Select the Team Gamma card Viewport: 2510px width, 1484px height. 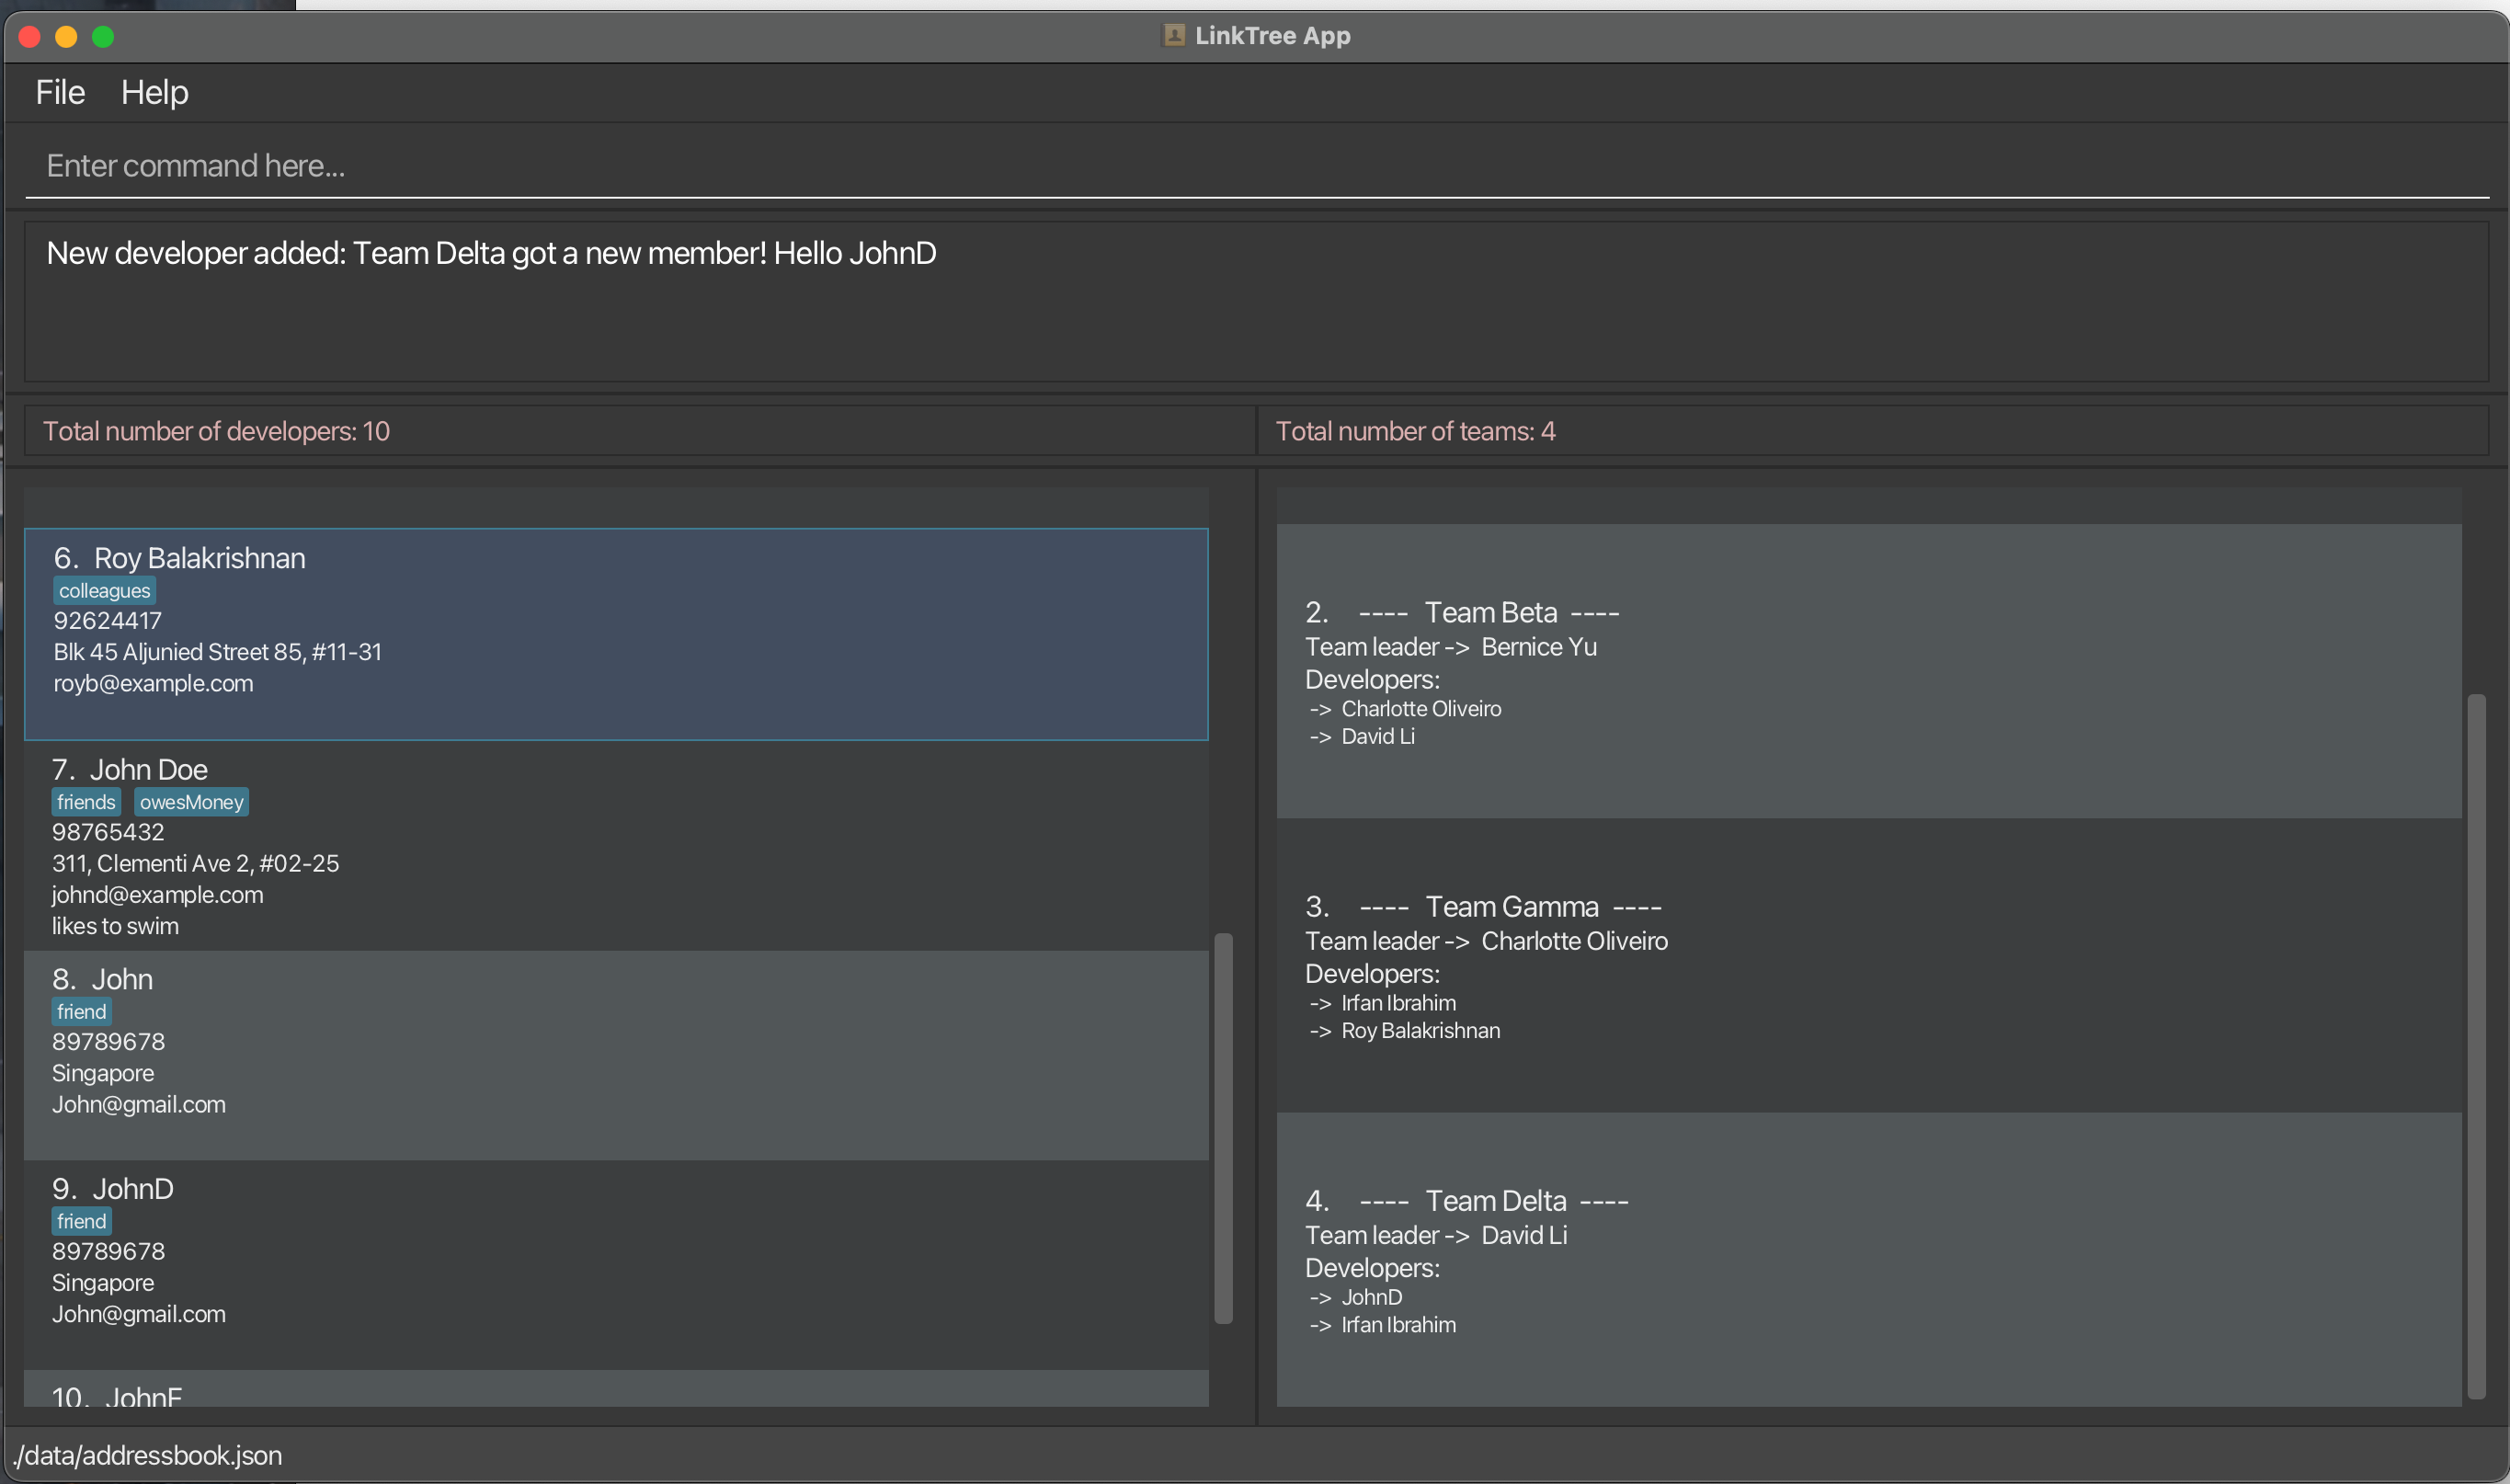1868,965
